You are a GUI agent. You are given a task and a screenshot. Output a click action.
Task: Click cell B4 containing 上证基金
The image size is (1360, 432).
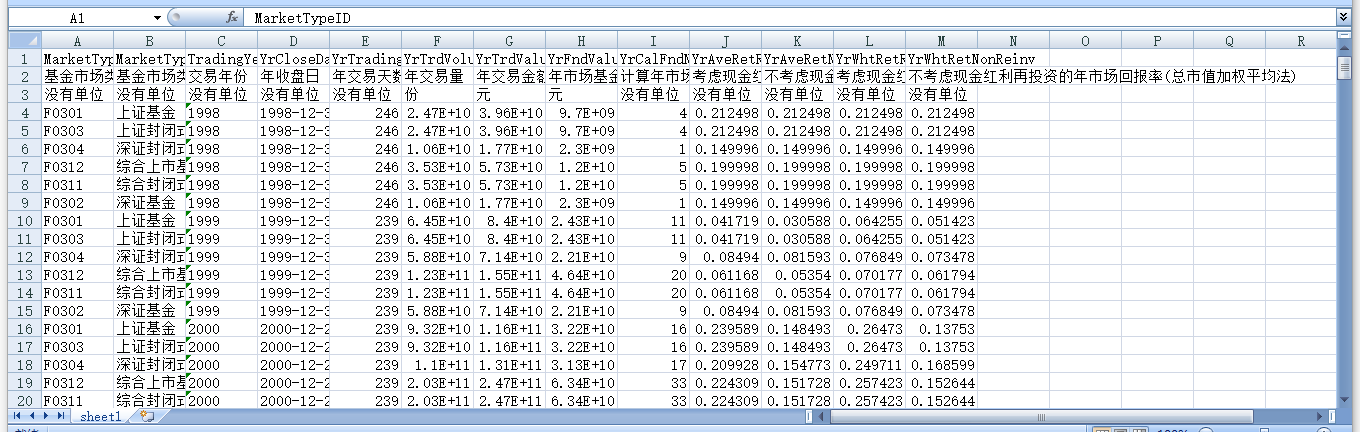click(x=149, y=113)
